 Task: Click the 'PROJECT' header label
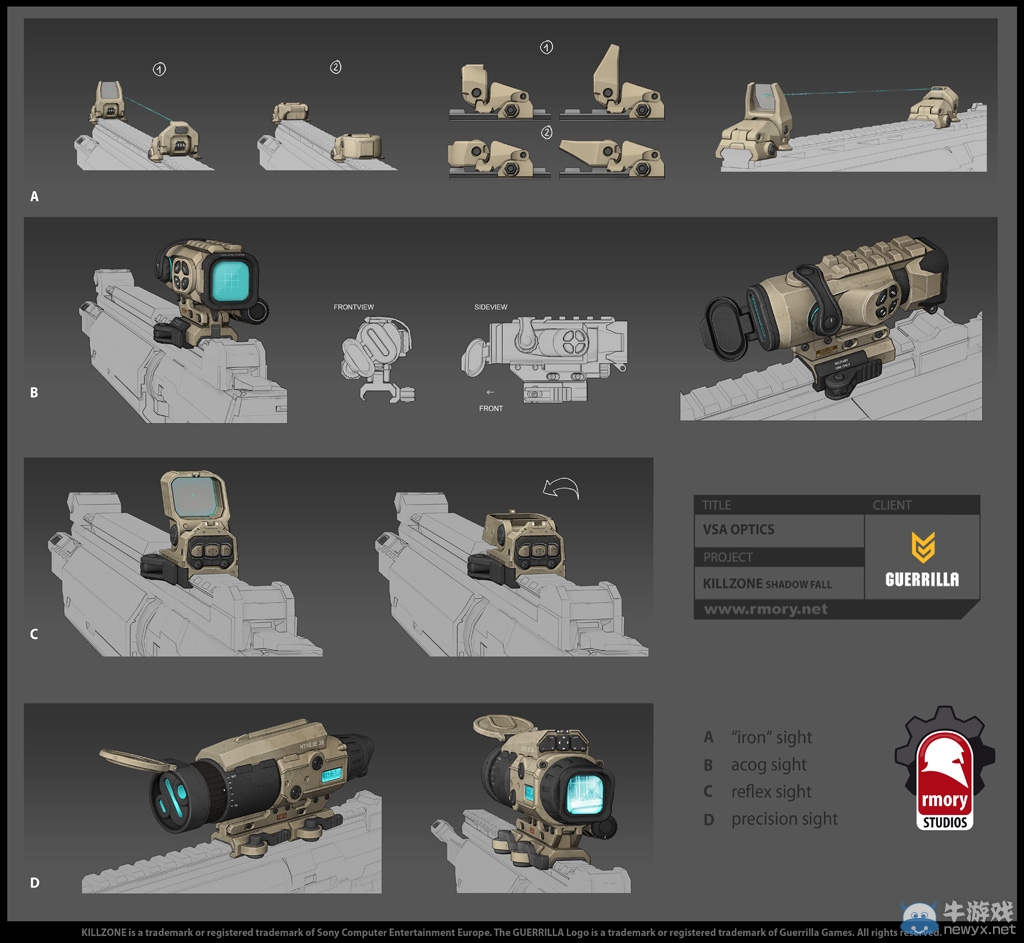point(728,557)
